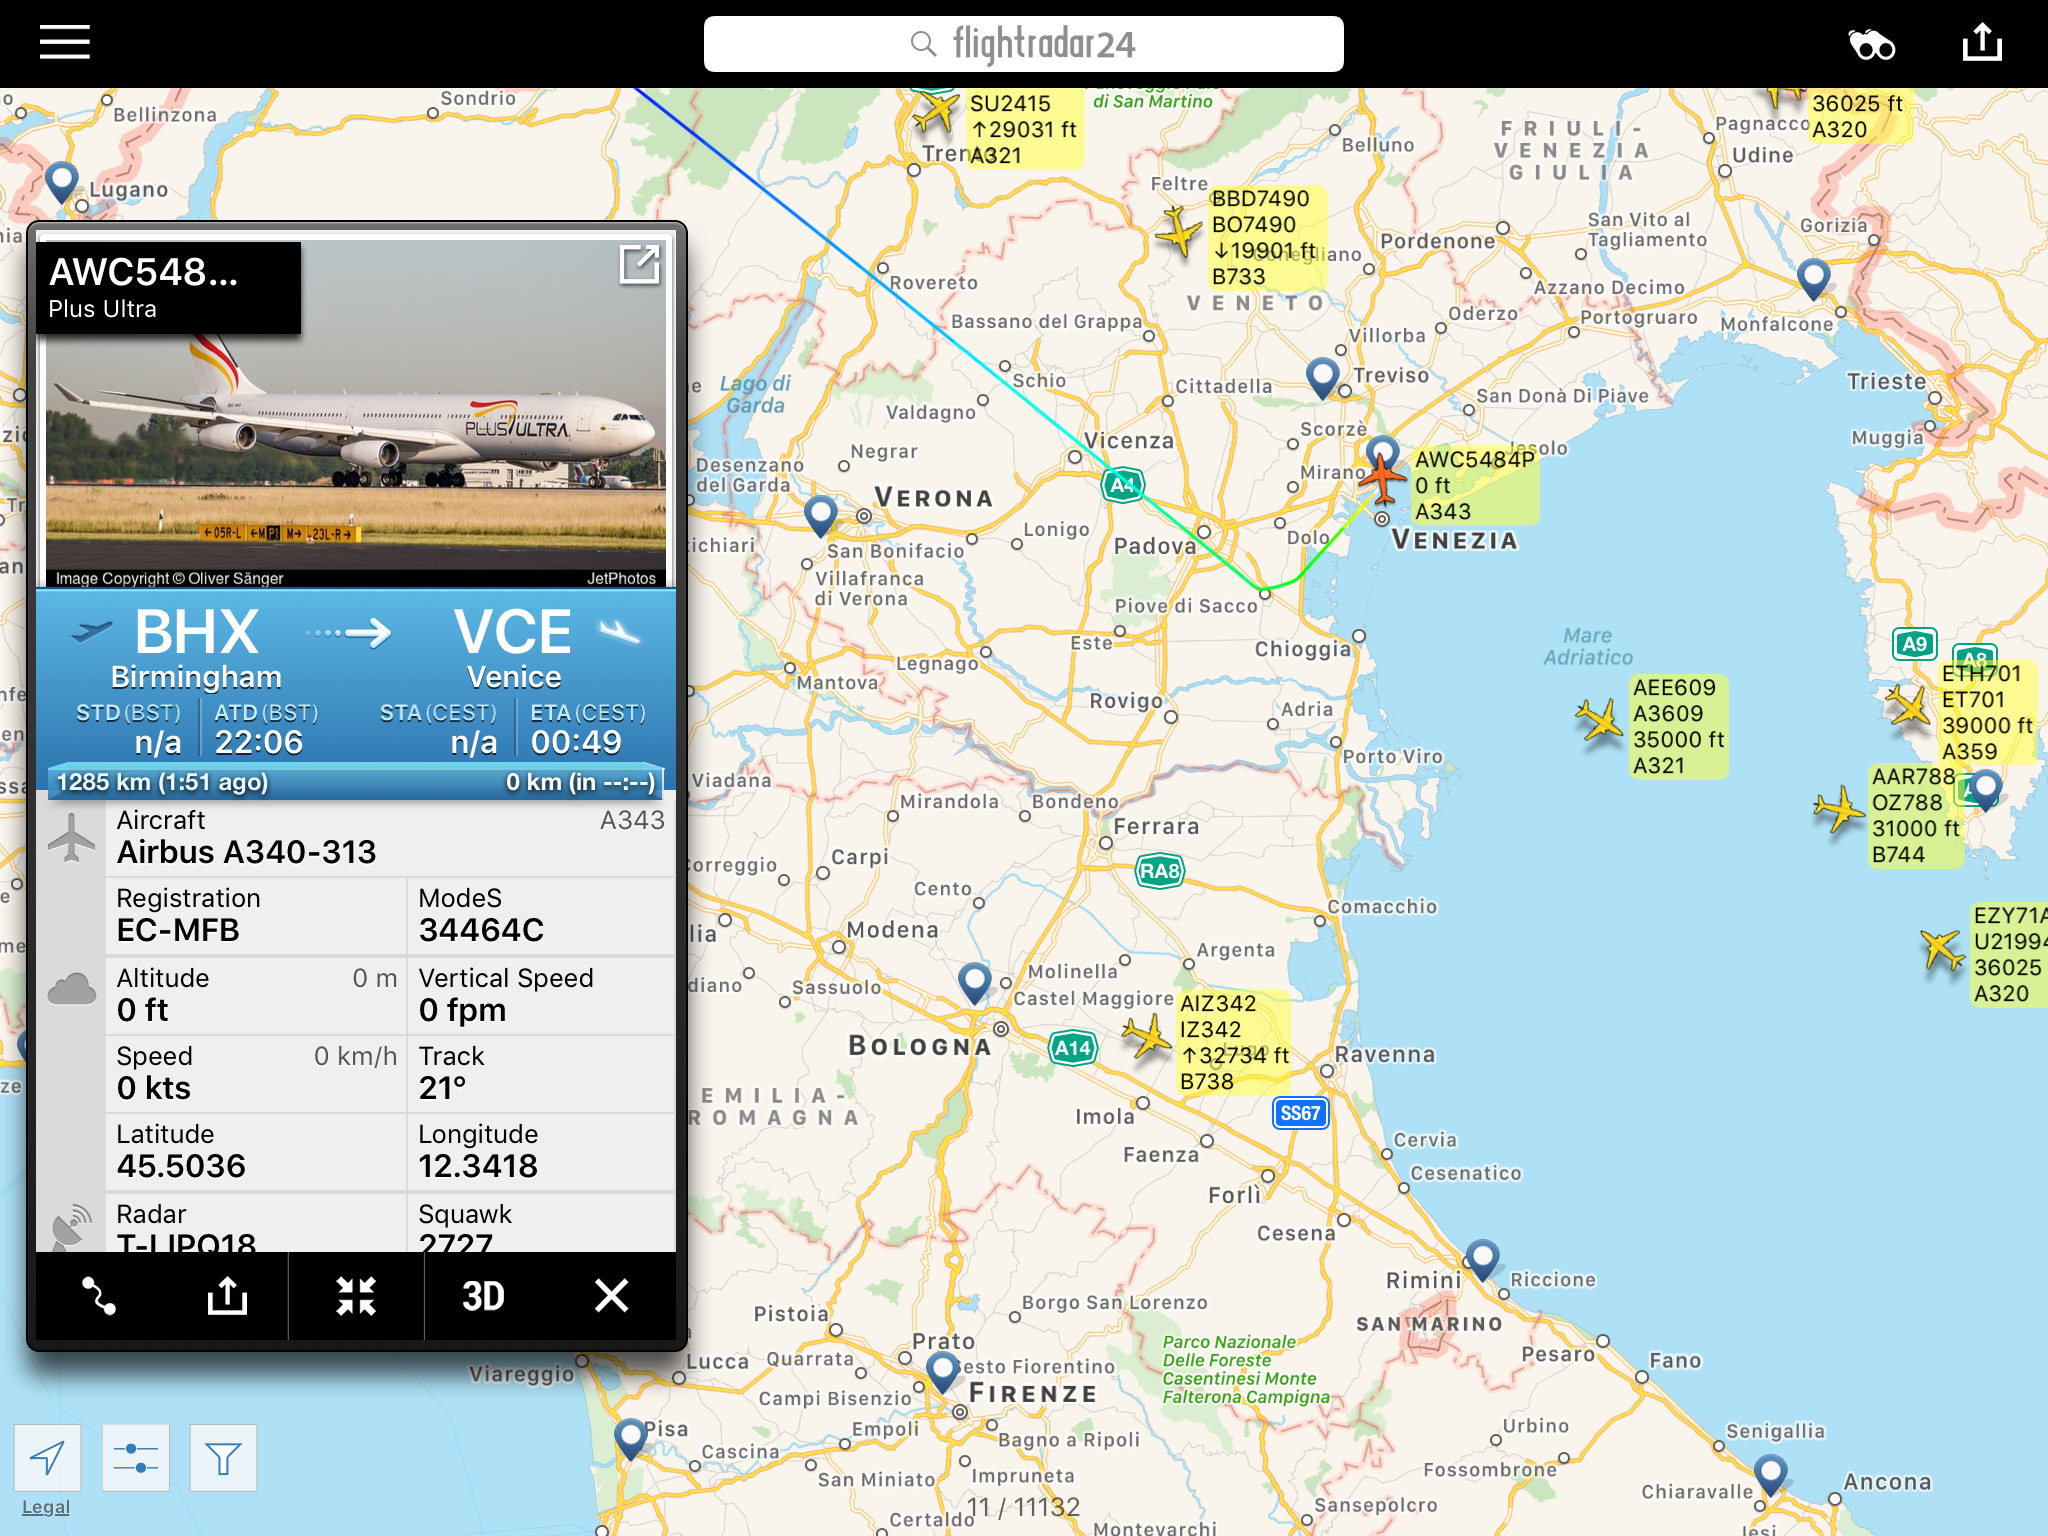Open the flight filter funnel
The image size is (2048, 1536).
coord(223,1458)
